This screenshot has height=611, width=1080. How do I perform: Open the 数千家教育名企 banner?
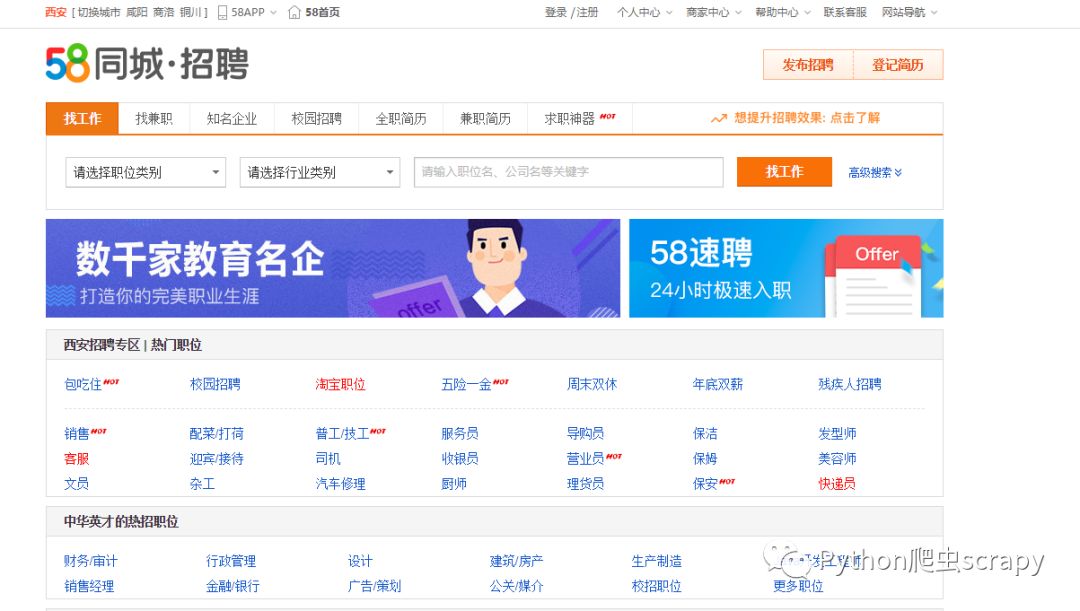click(x=333, y=268)
